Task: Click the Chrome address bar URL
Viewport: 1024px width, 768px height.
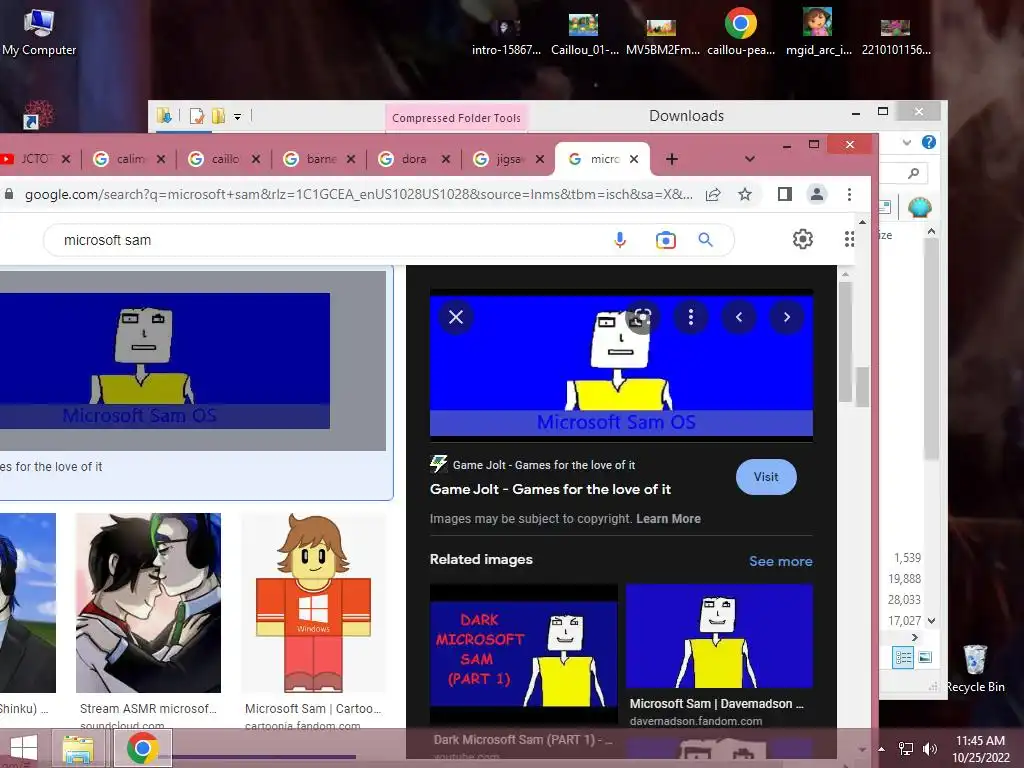Action: click(x=358, y=194)
